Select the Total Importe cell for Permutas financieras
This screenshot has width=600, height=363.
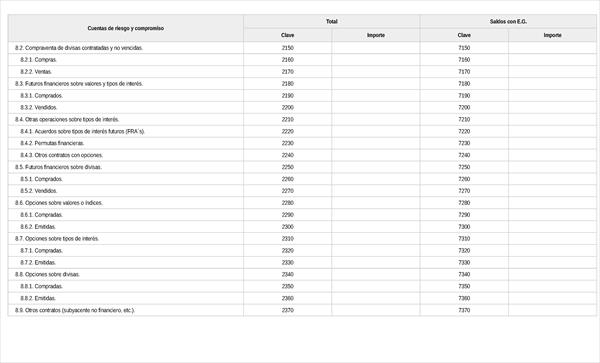point(376,143)
